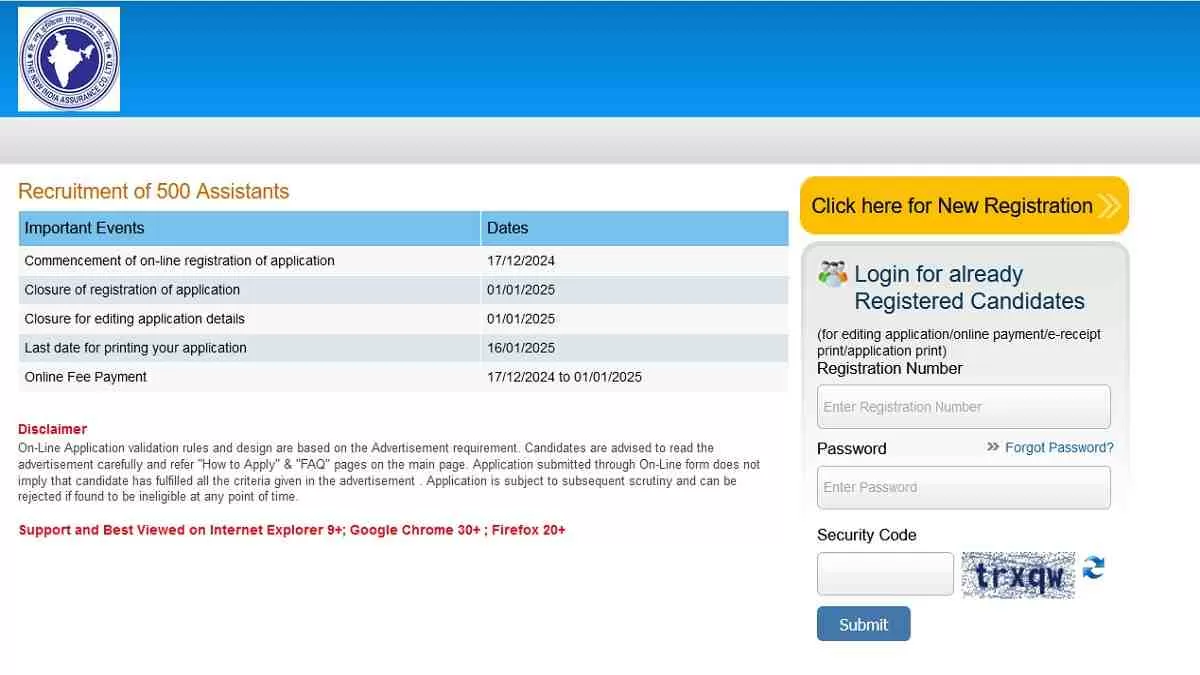Click inside the Enter Password field
1200x675 pixels.
coord(963,487)
